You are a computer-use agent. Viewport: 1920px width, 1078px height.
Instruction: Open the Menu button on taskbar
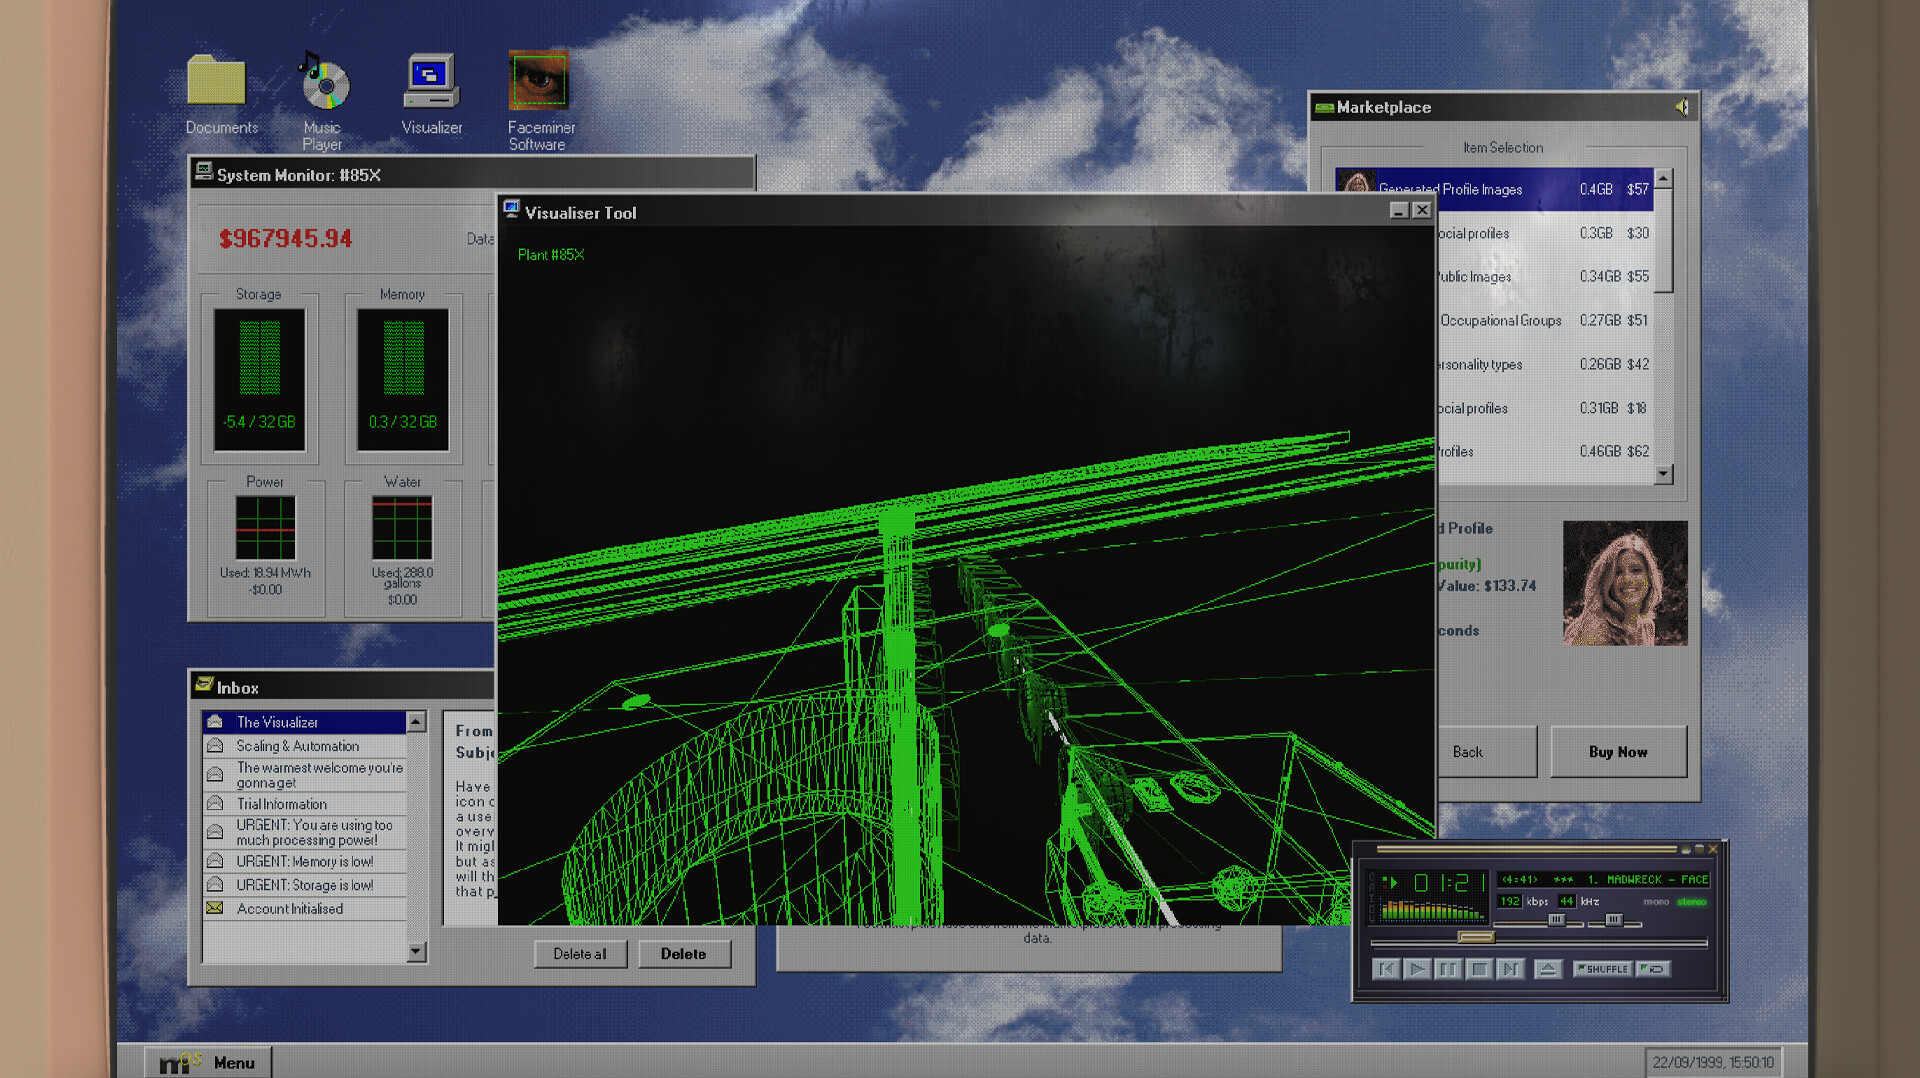tap(208, 1062)
